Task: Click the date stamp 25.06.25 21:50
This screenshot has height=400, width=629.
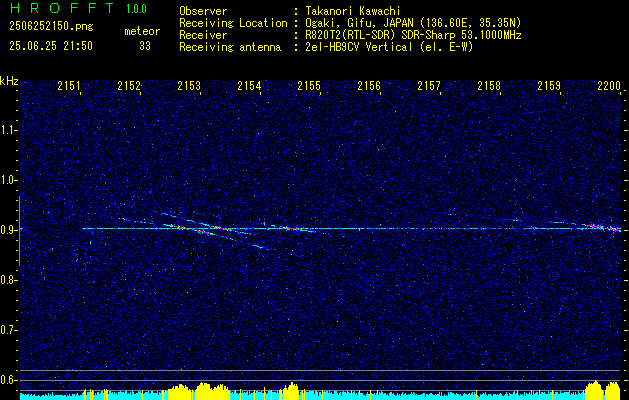Action: [x=51, y=46]
